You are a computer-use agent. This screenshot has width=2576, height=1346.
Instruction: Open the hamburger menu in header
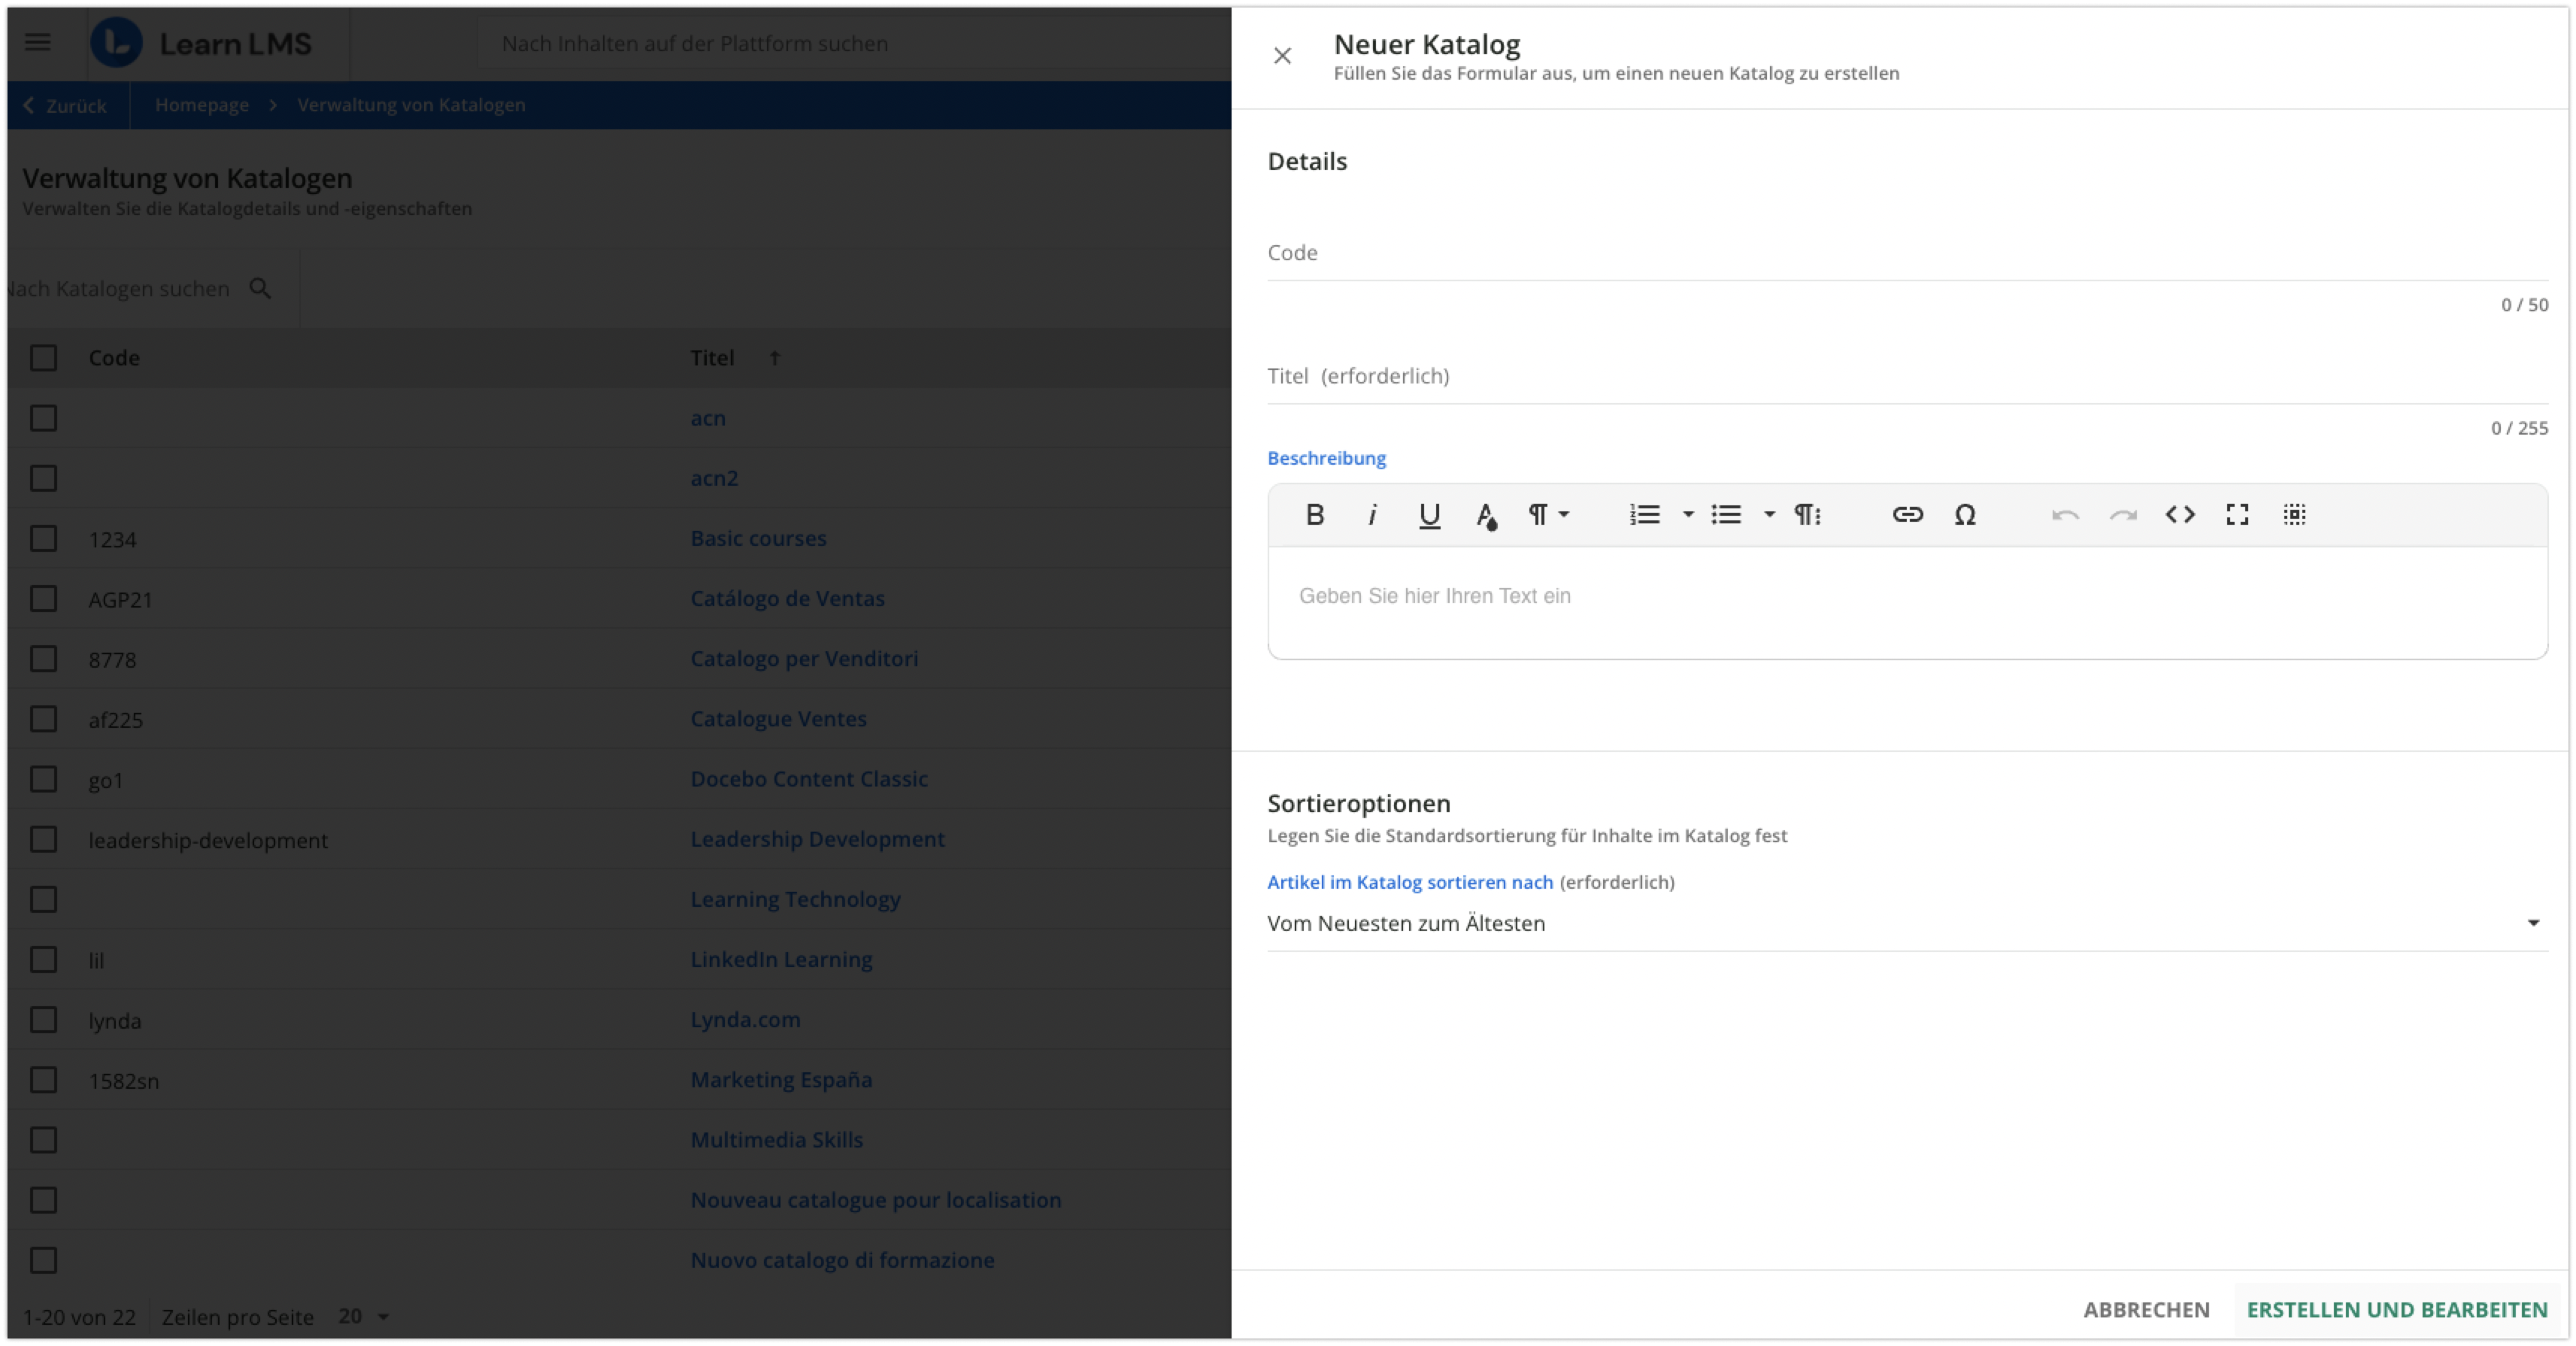38,42
